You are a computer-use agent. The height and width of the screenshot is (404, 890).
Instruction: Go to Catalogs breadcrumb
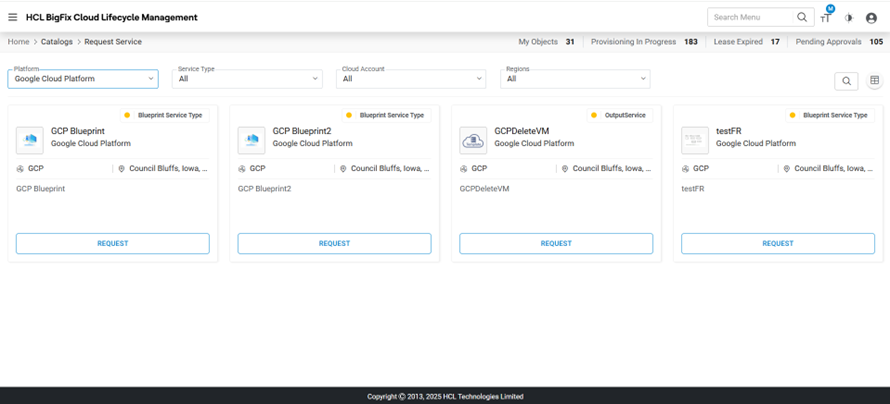(x=57, y=42)
